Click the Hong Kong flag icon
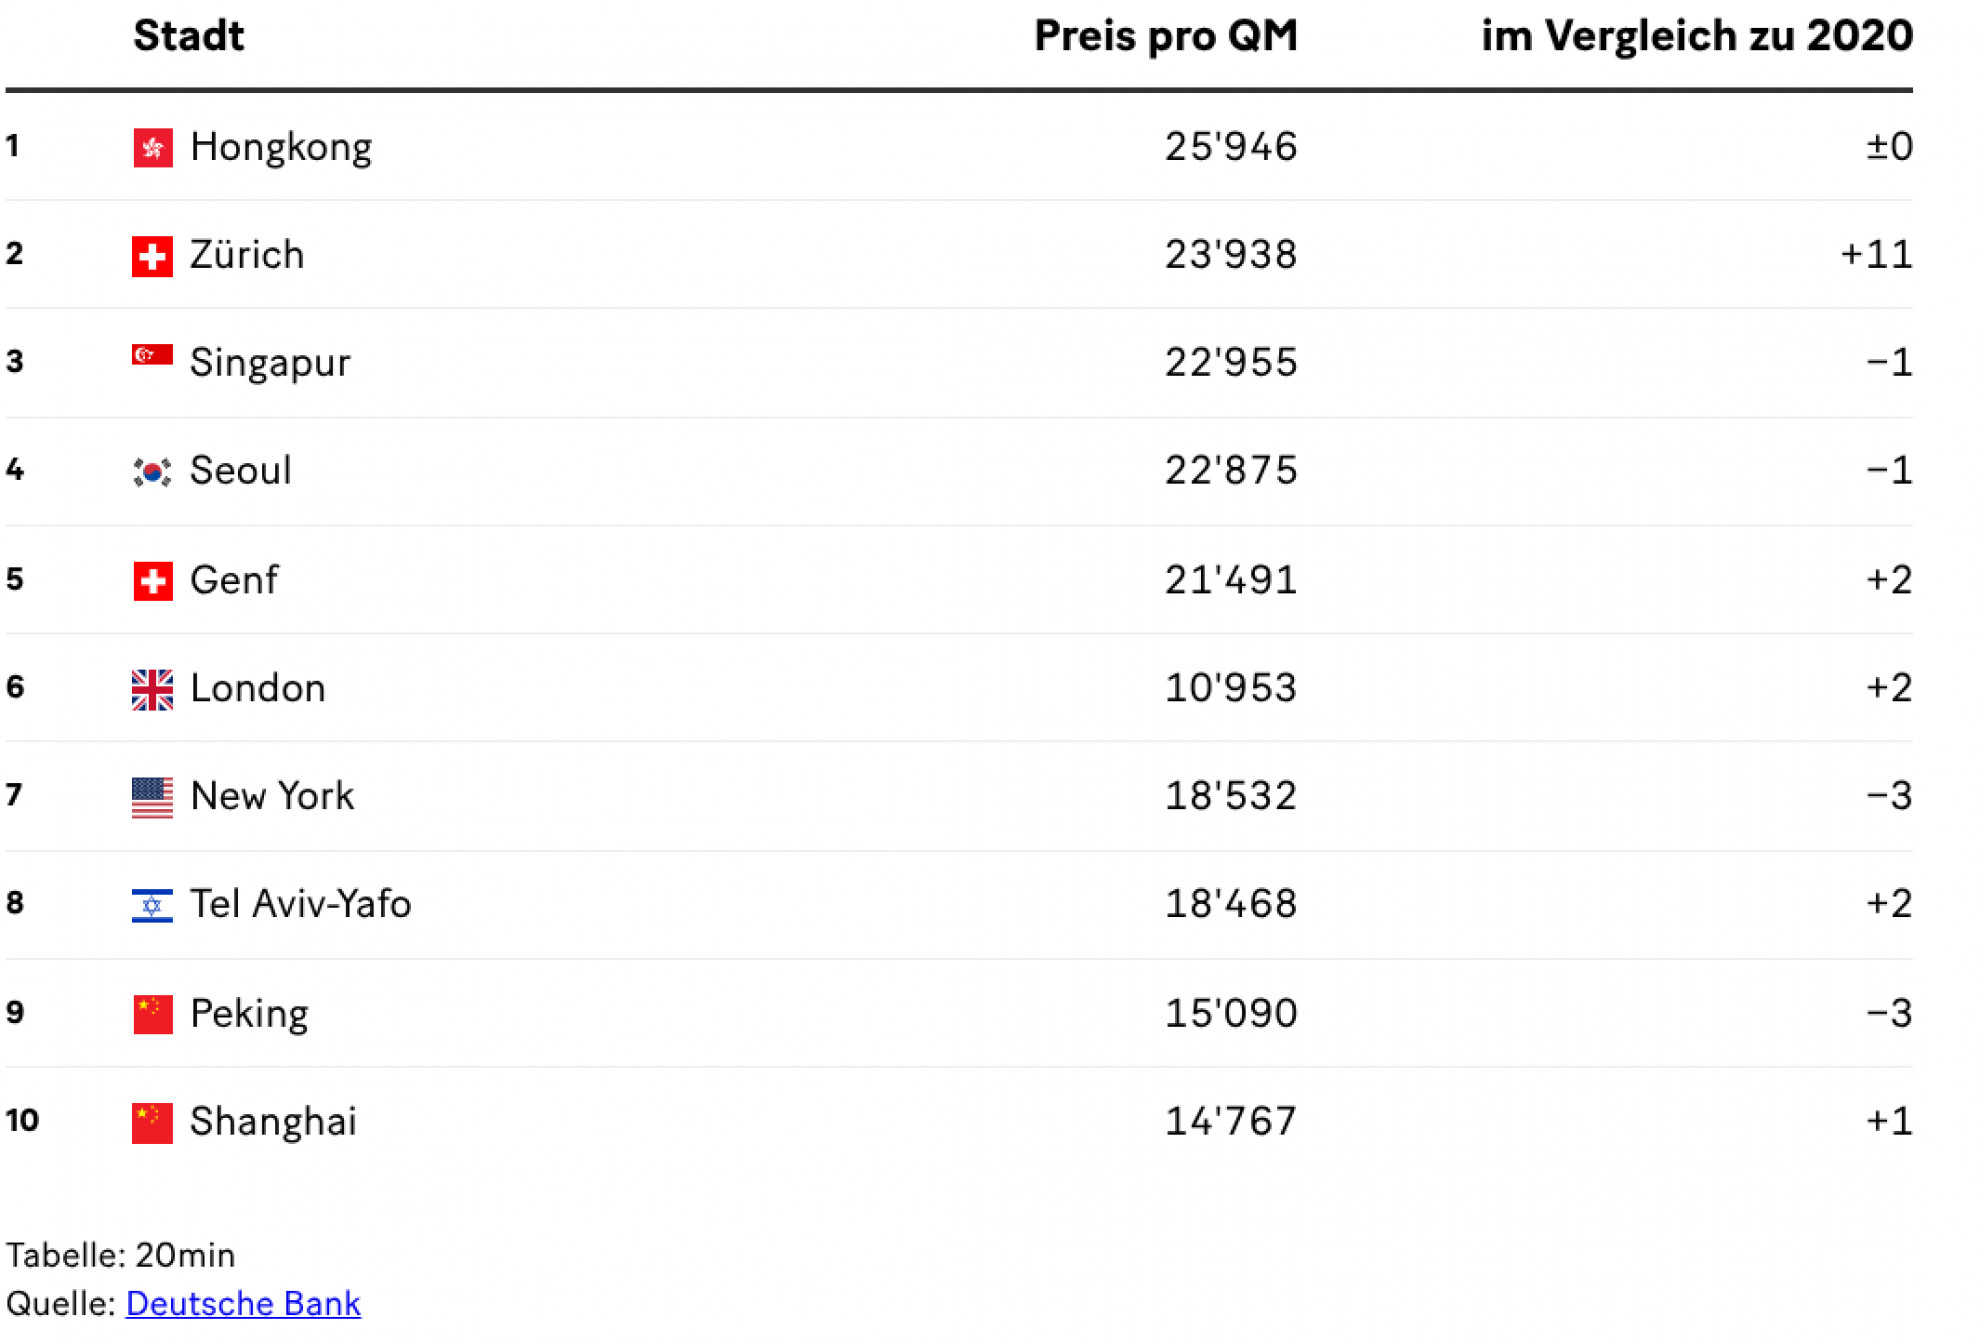The width and height of the screenshot is (1980, 1343). (152, 148)
